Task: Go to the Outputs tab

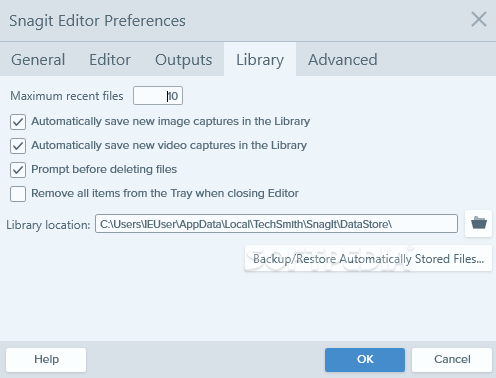Action: [183, 60]
